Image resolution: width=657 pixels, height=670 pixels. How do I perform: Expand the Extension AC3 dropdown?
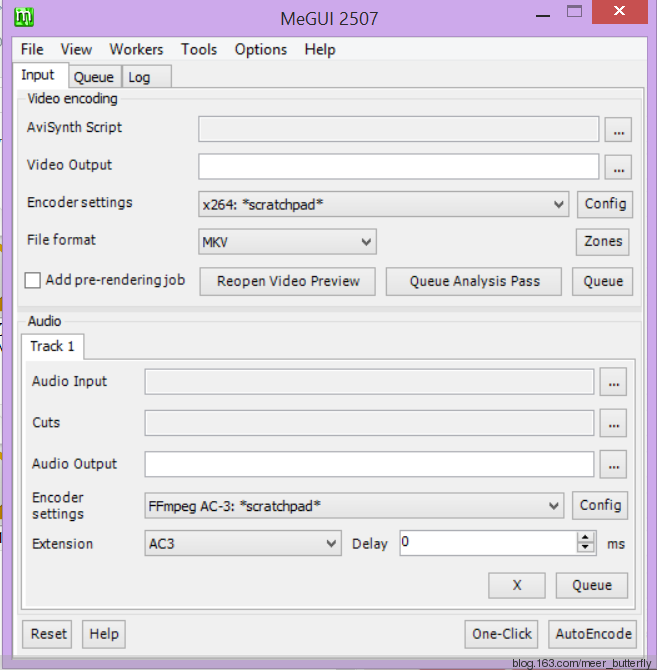(243, 544)
